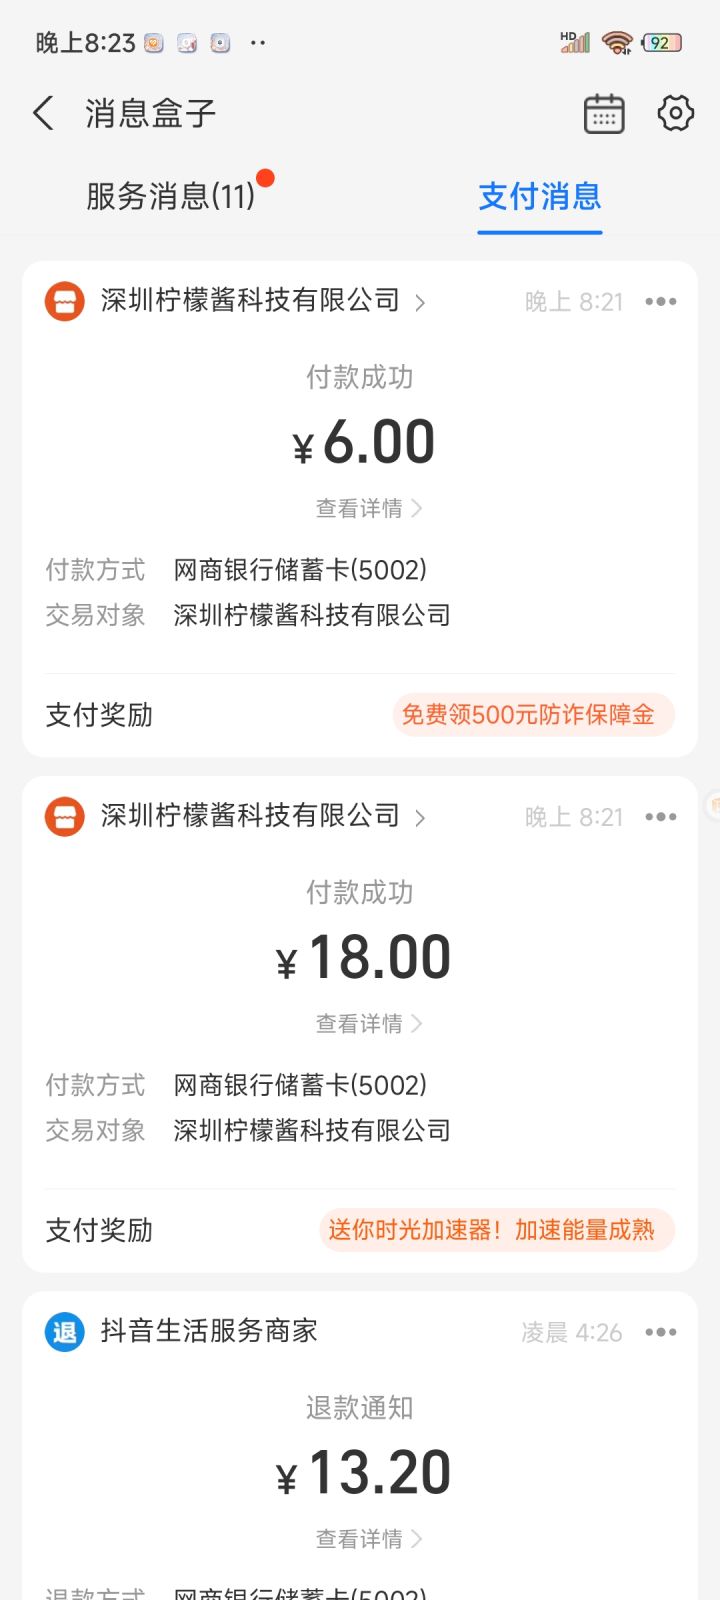The image size is (720, 1600).
Task: Tap the battery indicator in status bar
Action: tap(661, 43)
